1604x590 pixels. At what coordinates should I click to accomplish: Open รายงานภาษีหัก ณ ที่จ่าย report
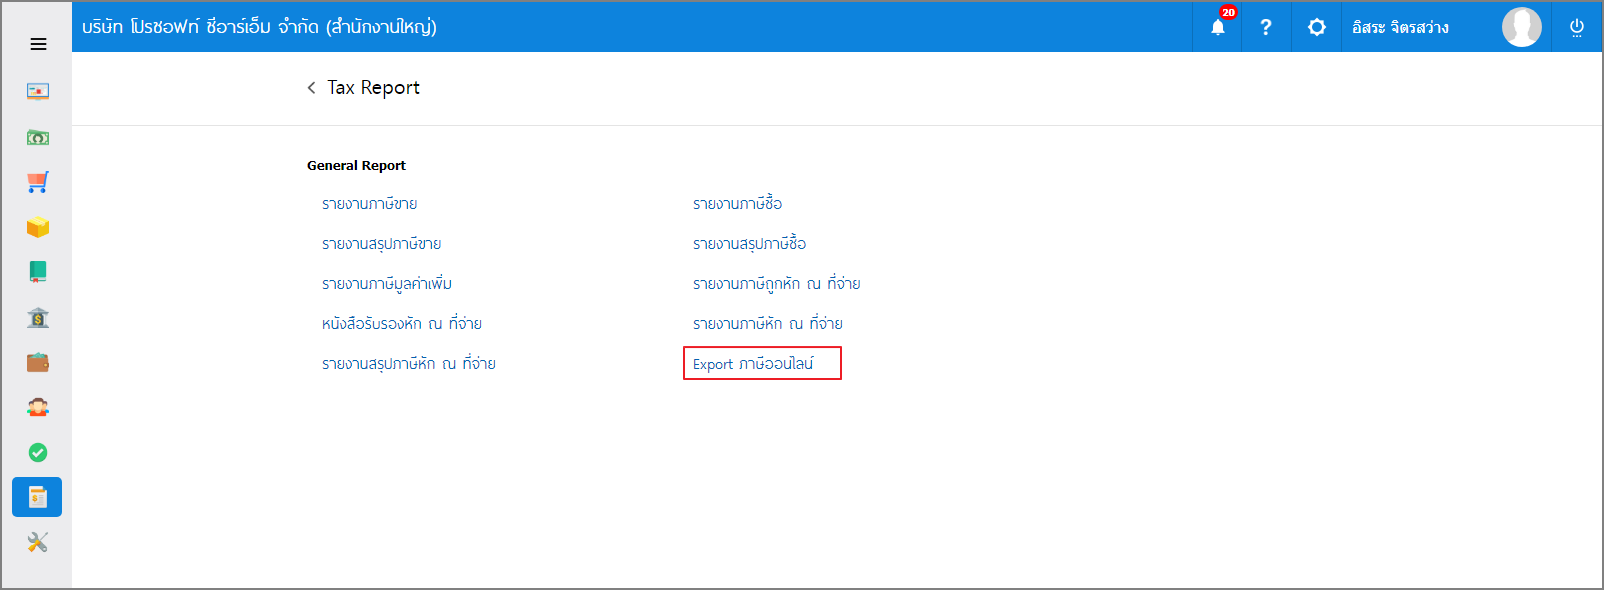[768, 324]
